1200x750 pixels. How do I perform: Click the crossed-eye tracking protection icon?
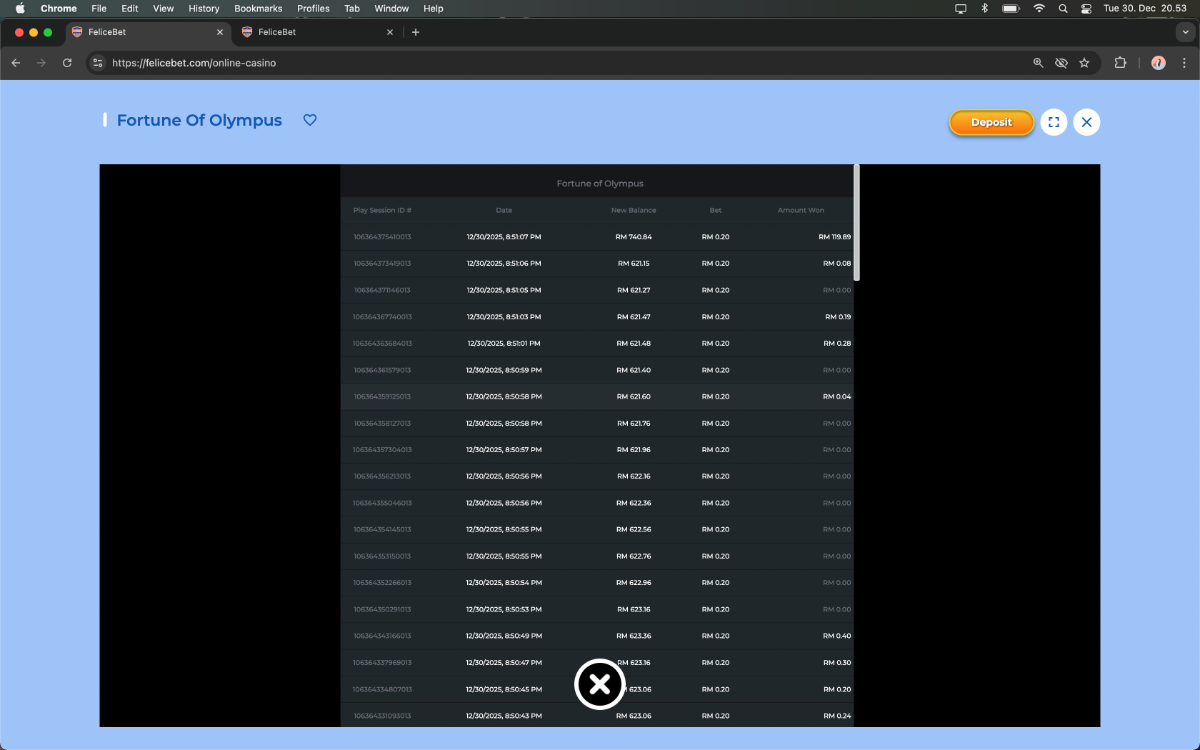[1061, 63]
